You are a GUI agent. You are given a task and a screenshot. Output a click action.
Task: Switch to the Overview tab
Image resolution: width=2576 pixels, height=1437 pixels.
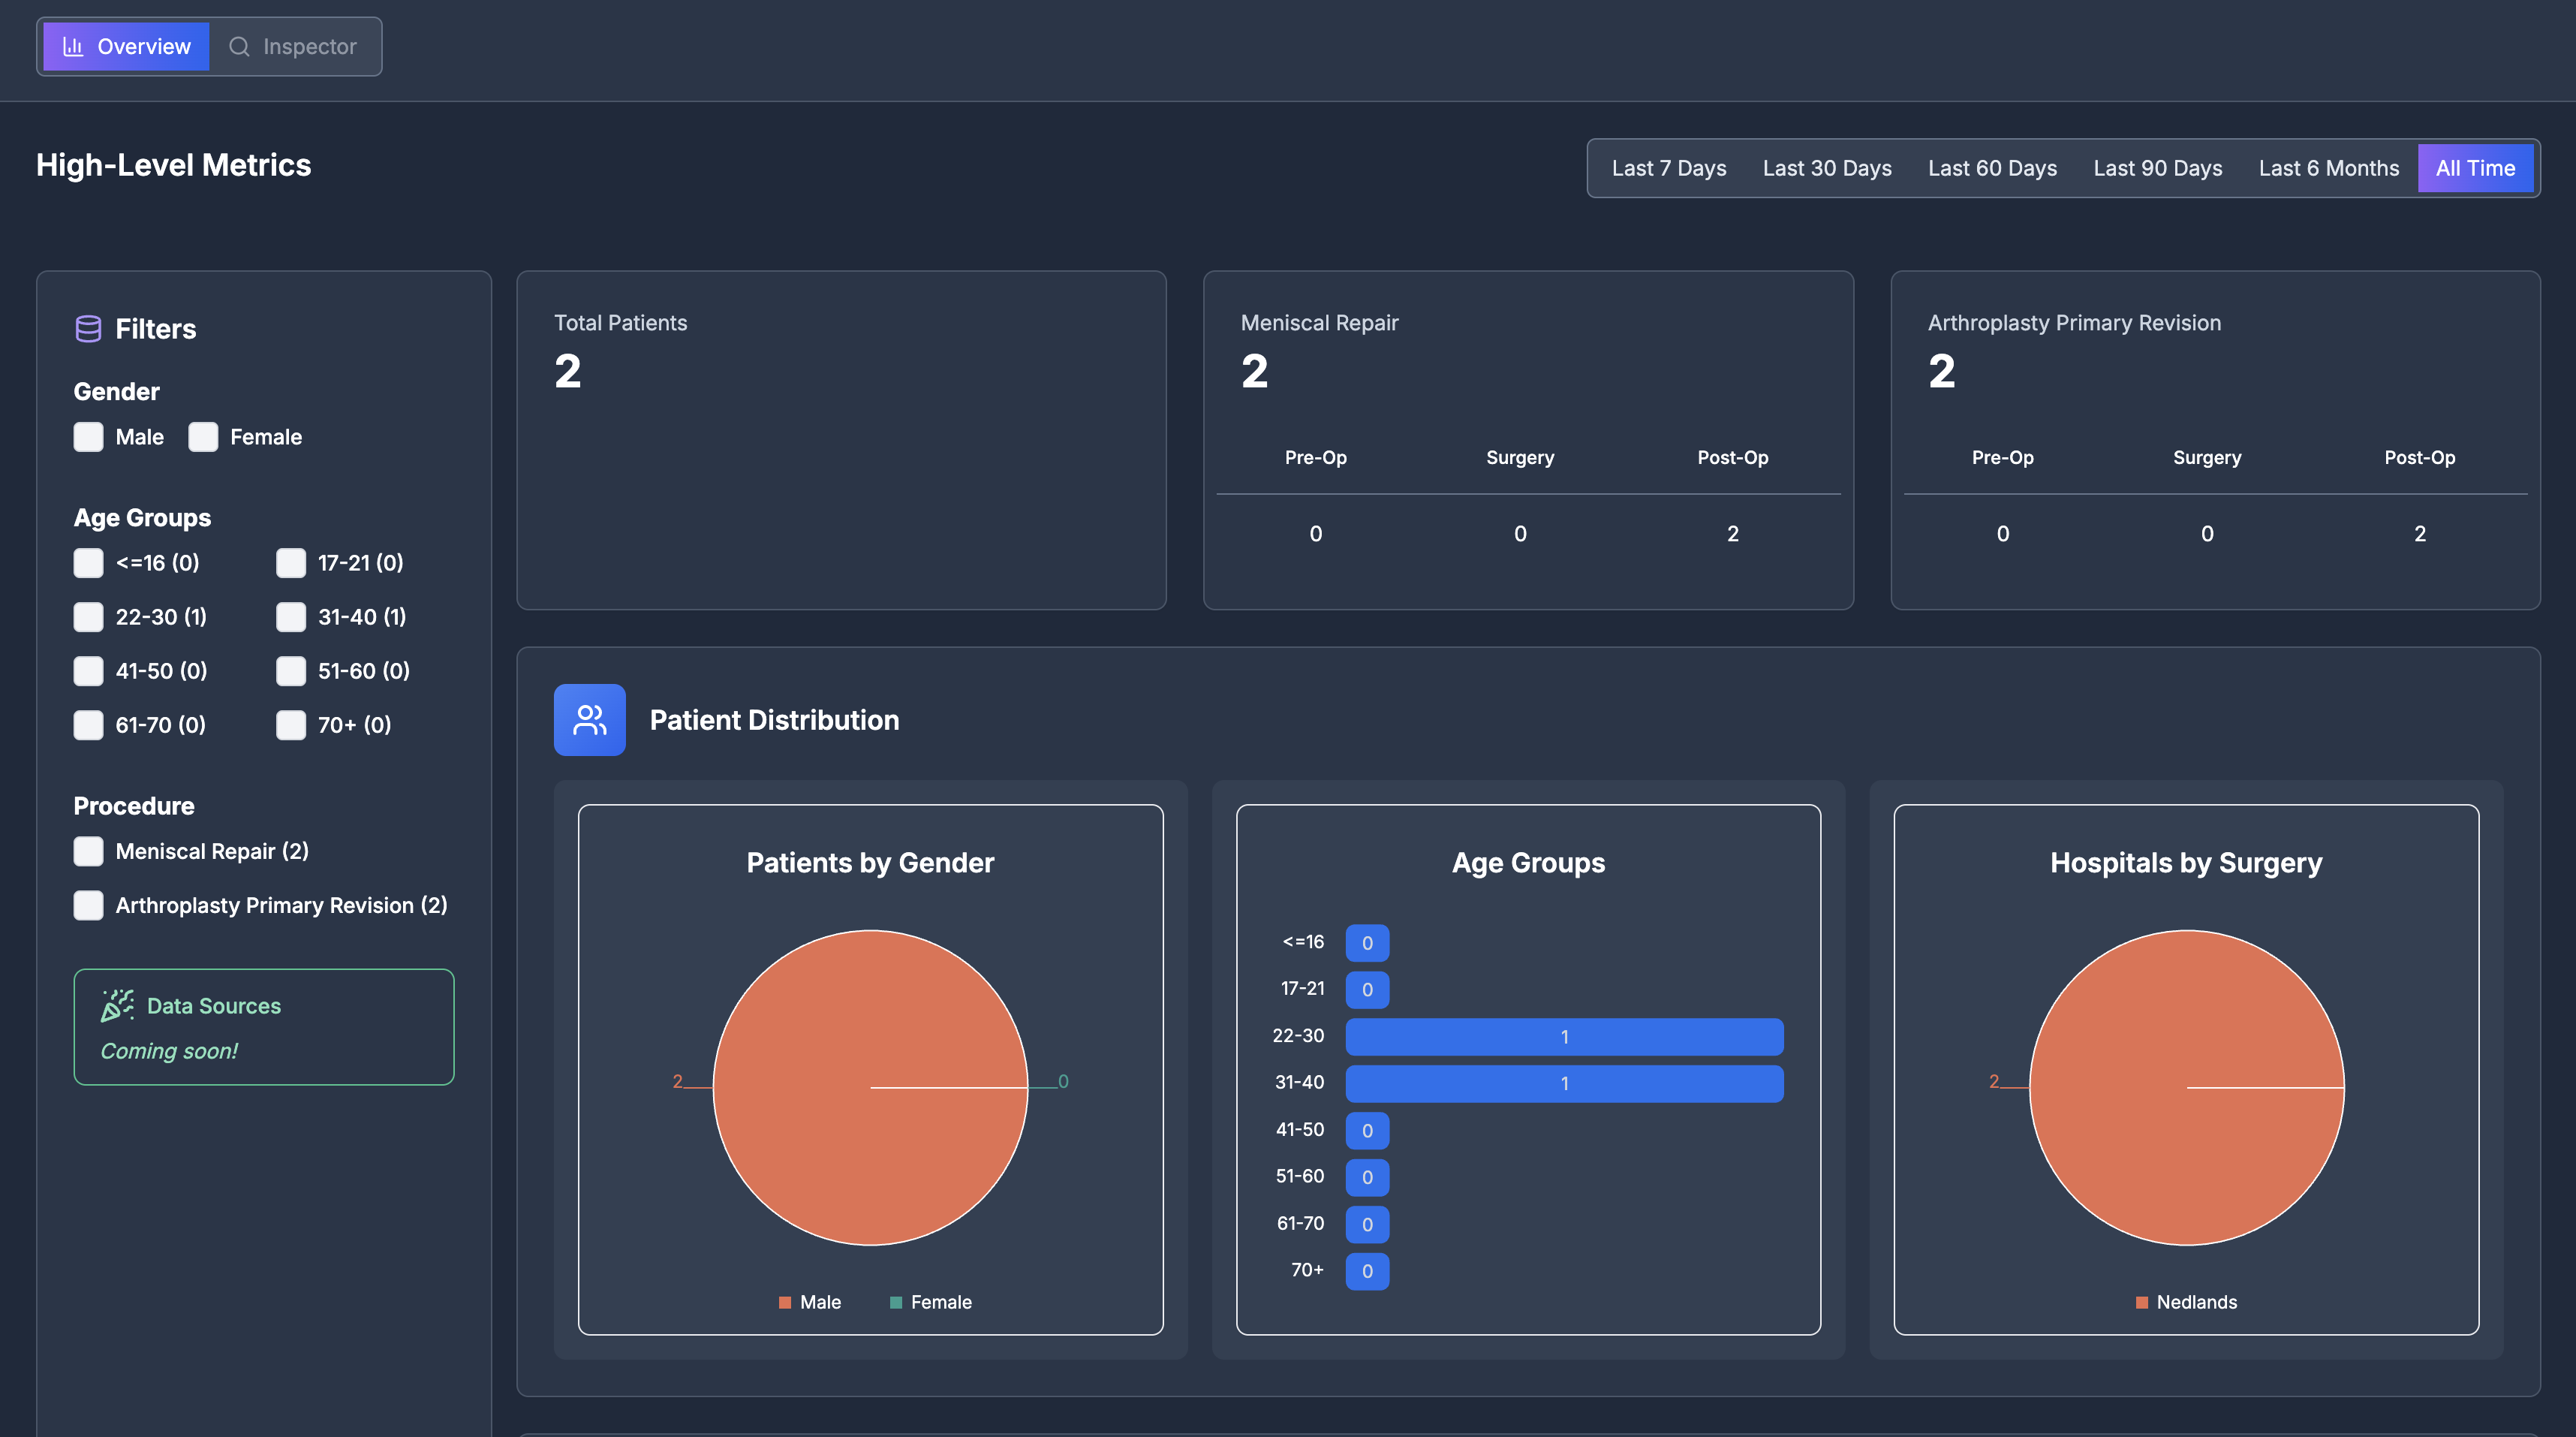pyautogui.click(x=124, y=46)
